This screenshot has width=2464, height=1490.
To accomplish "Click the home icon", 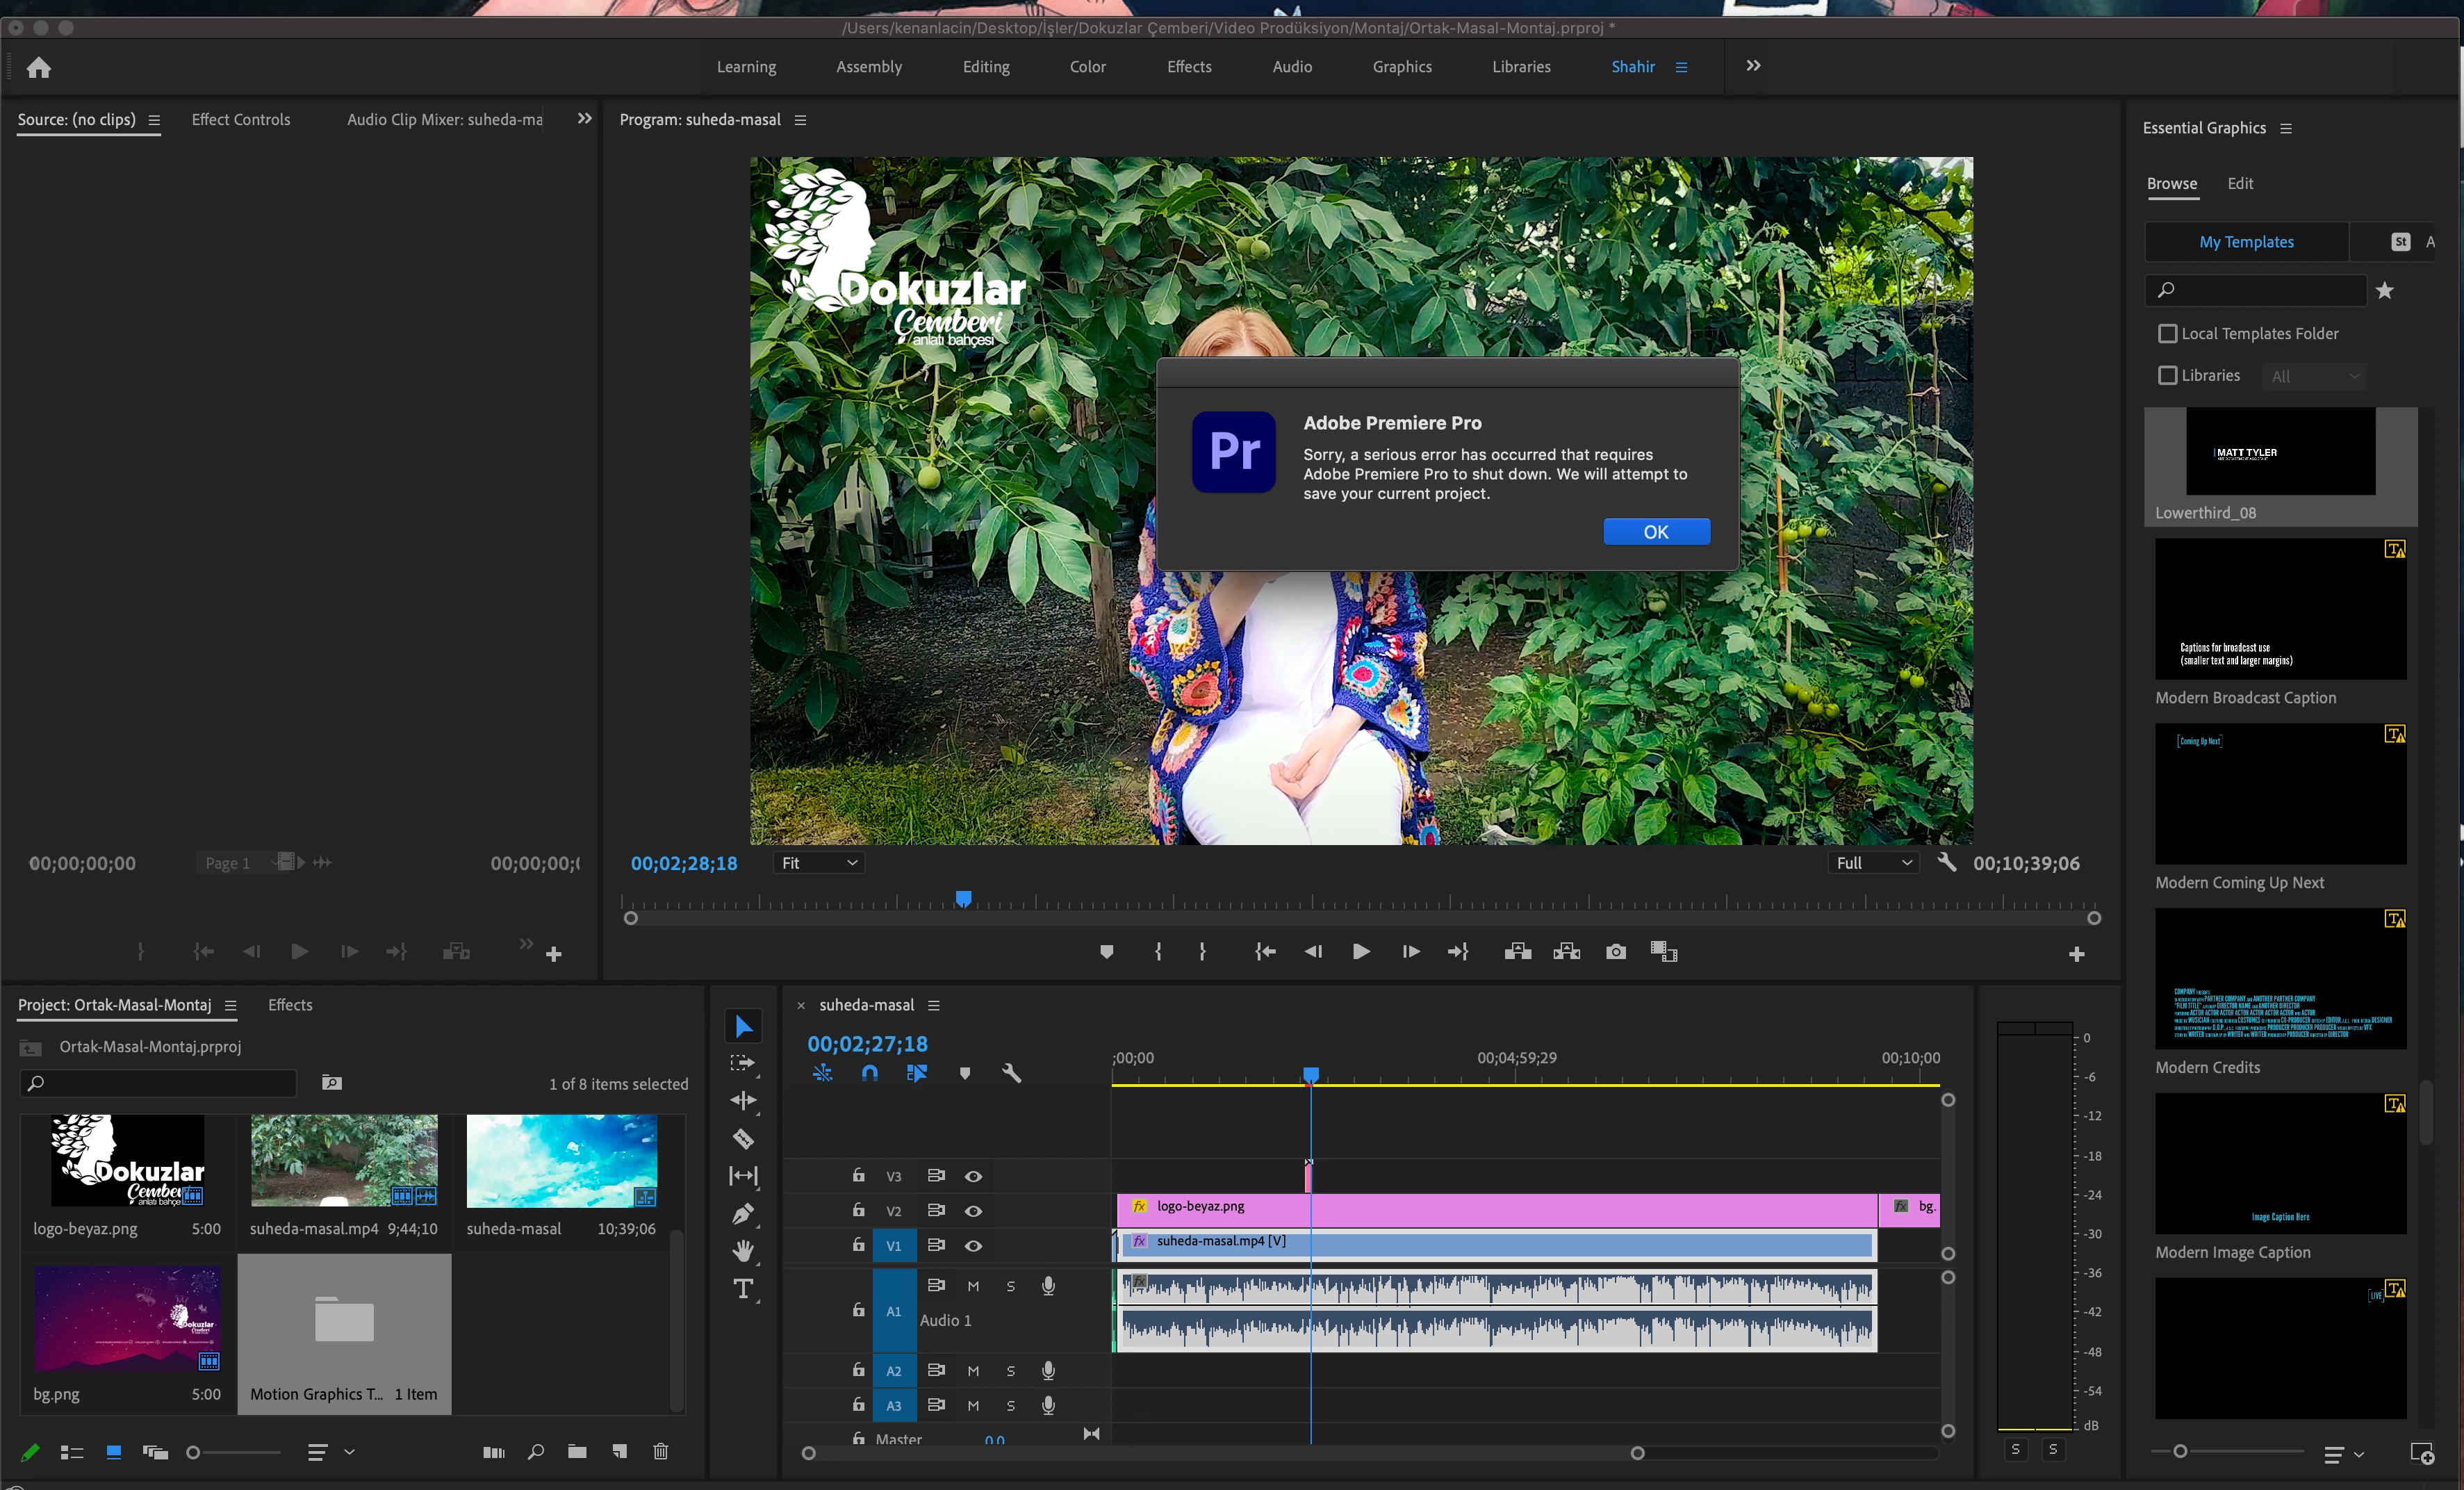I will click(x=39, y=67).
